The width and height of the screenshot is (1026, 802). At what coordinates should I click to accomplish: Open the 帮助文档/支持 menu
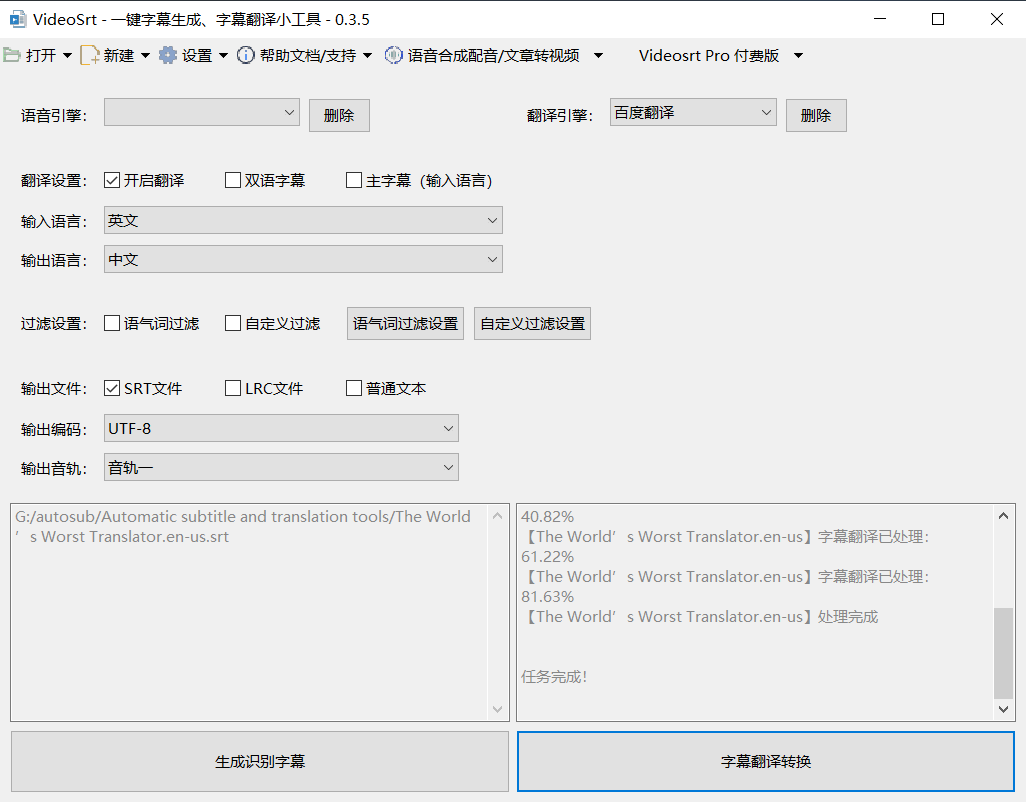304,56
